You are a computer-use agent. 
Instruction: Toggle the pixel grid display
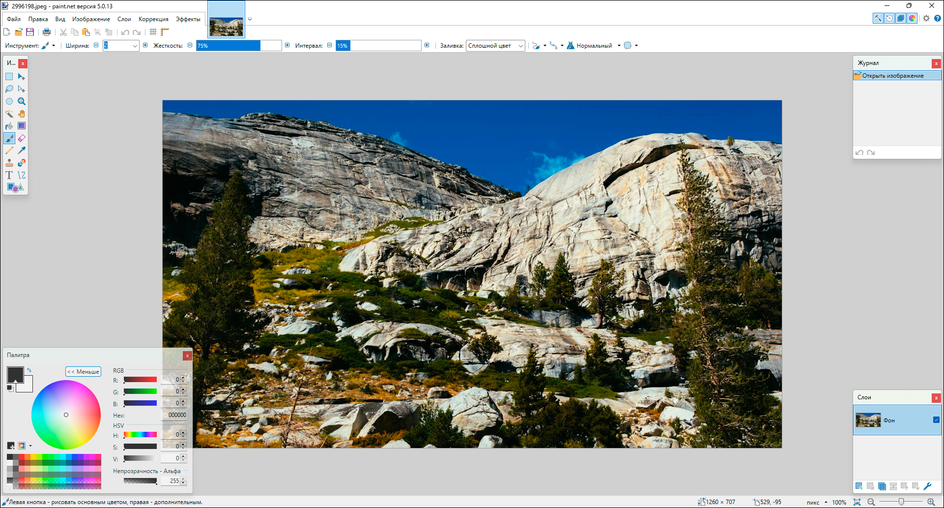point(153,32)
